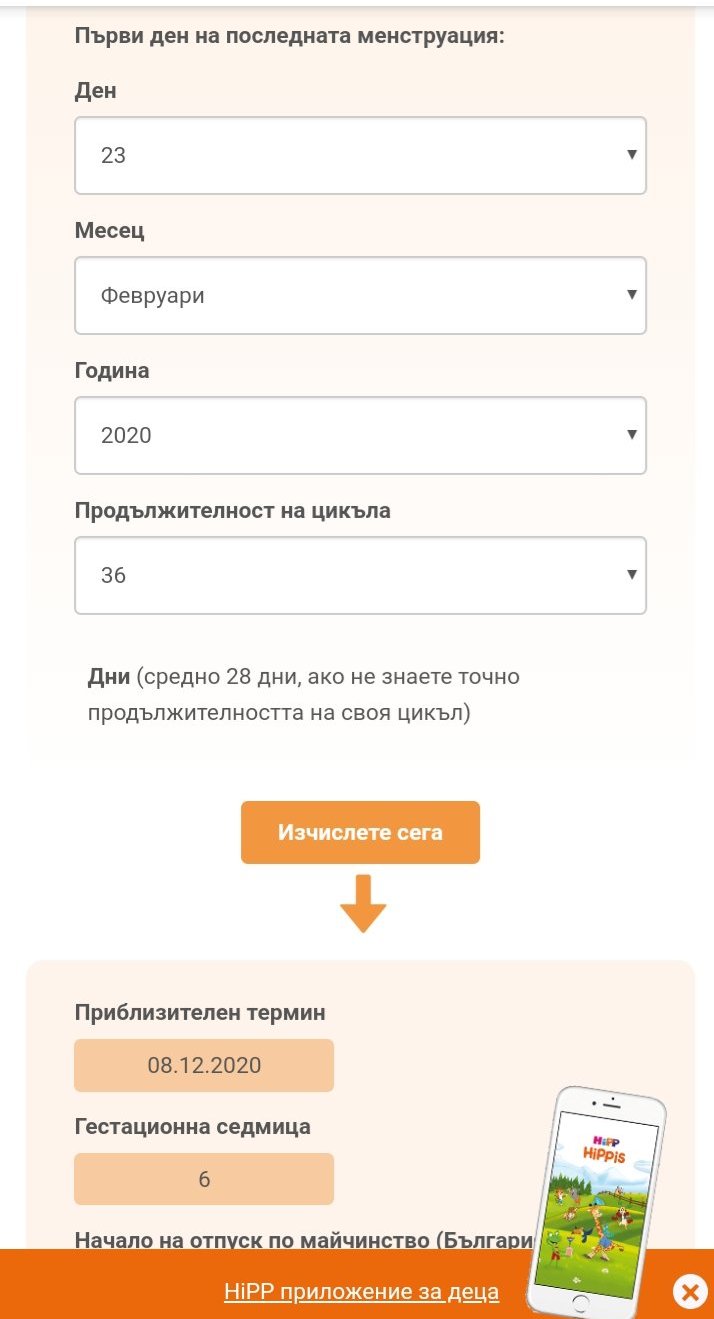Open the Ден dropdown showing 23

[x=360, y=155]
